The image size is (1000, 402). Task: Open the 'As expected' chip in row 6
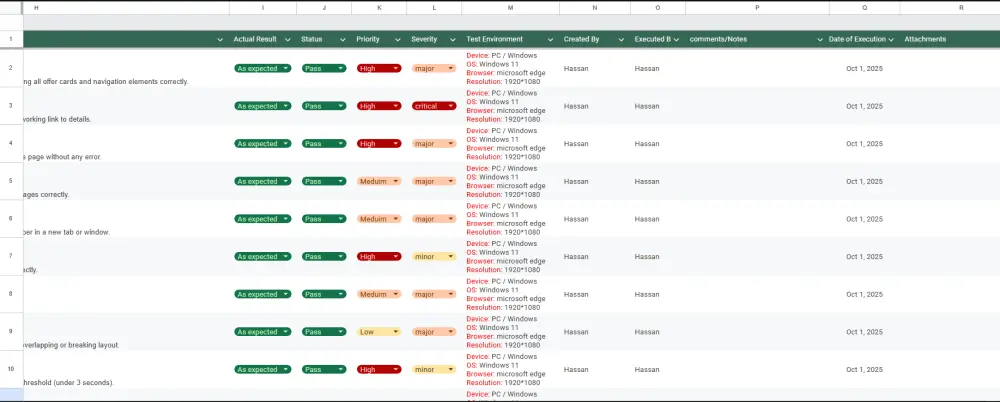point(263,219)
